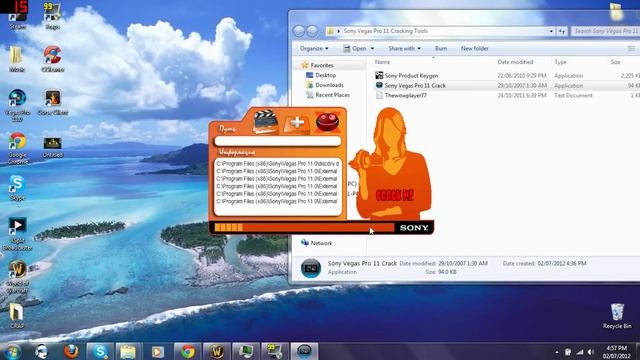Click the CRACK ME label on orange figure
The width and height of the screenshot is (640, 360).
pos(394,195)
